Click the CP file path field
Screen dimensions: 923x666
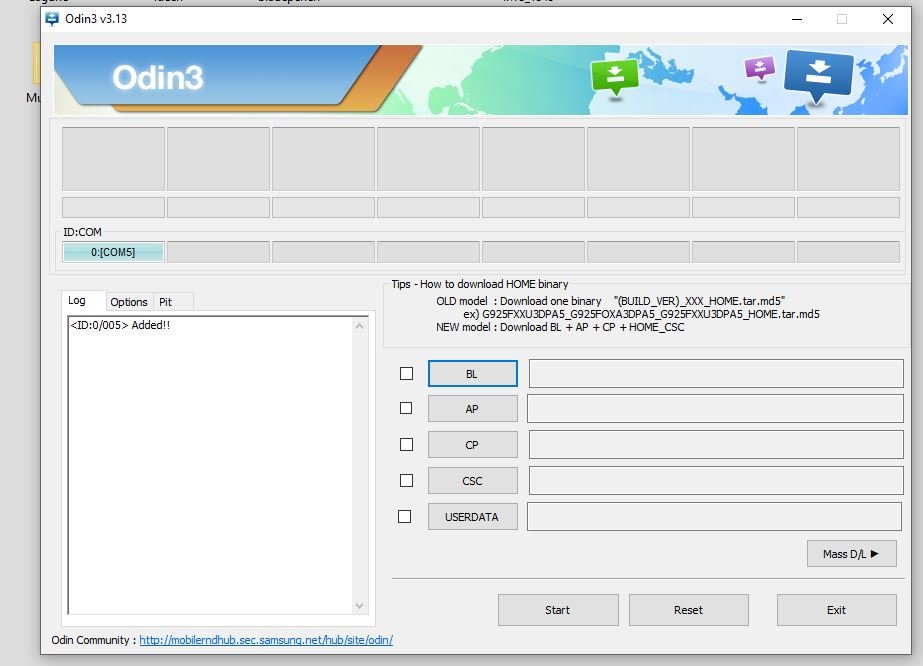coord(716,445)
